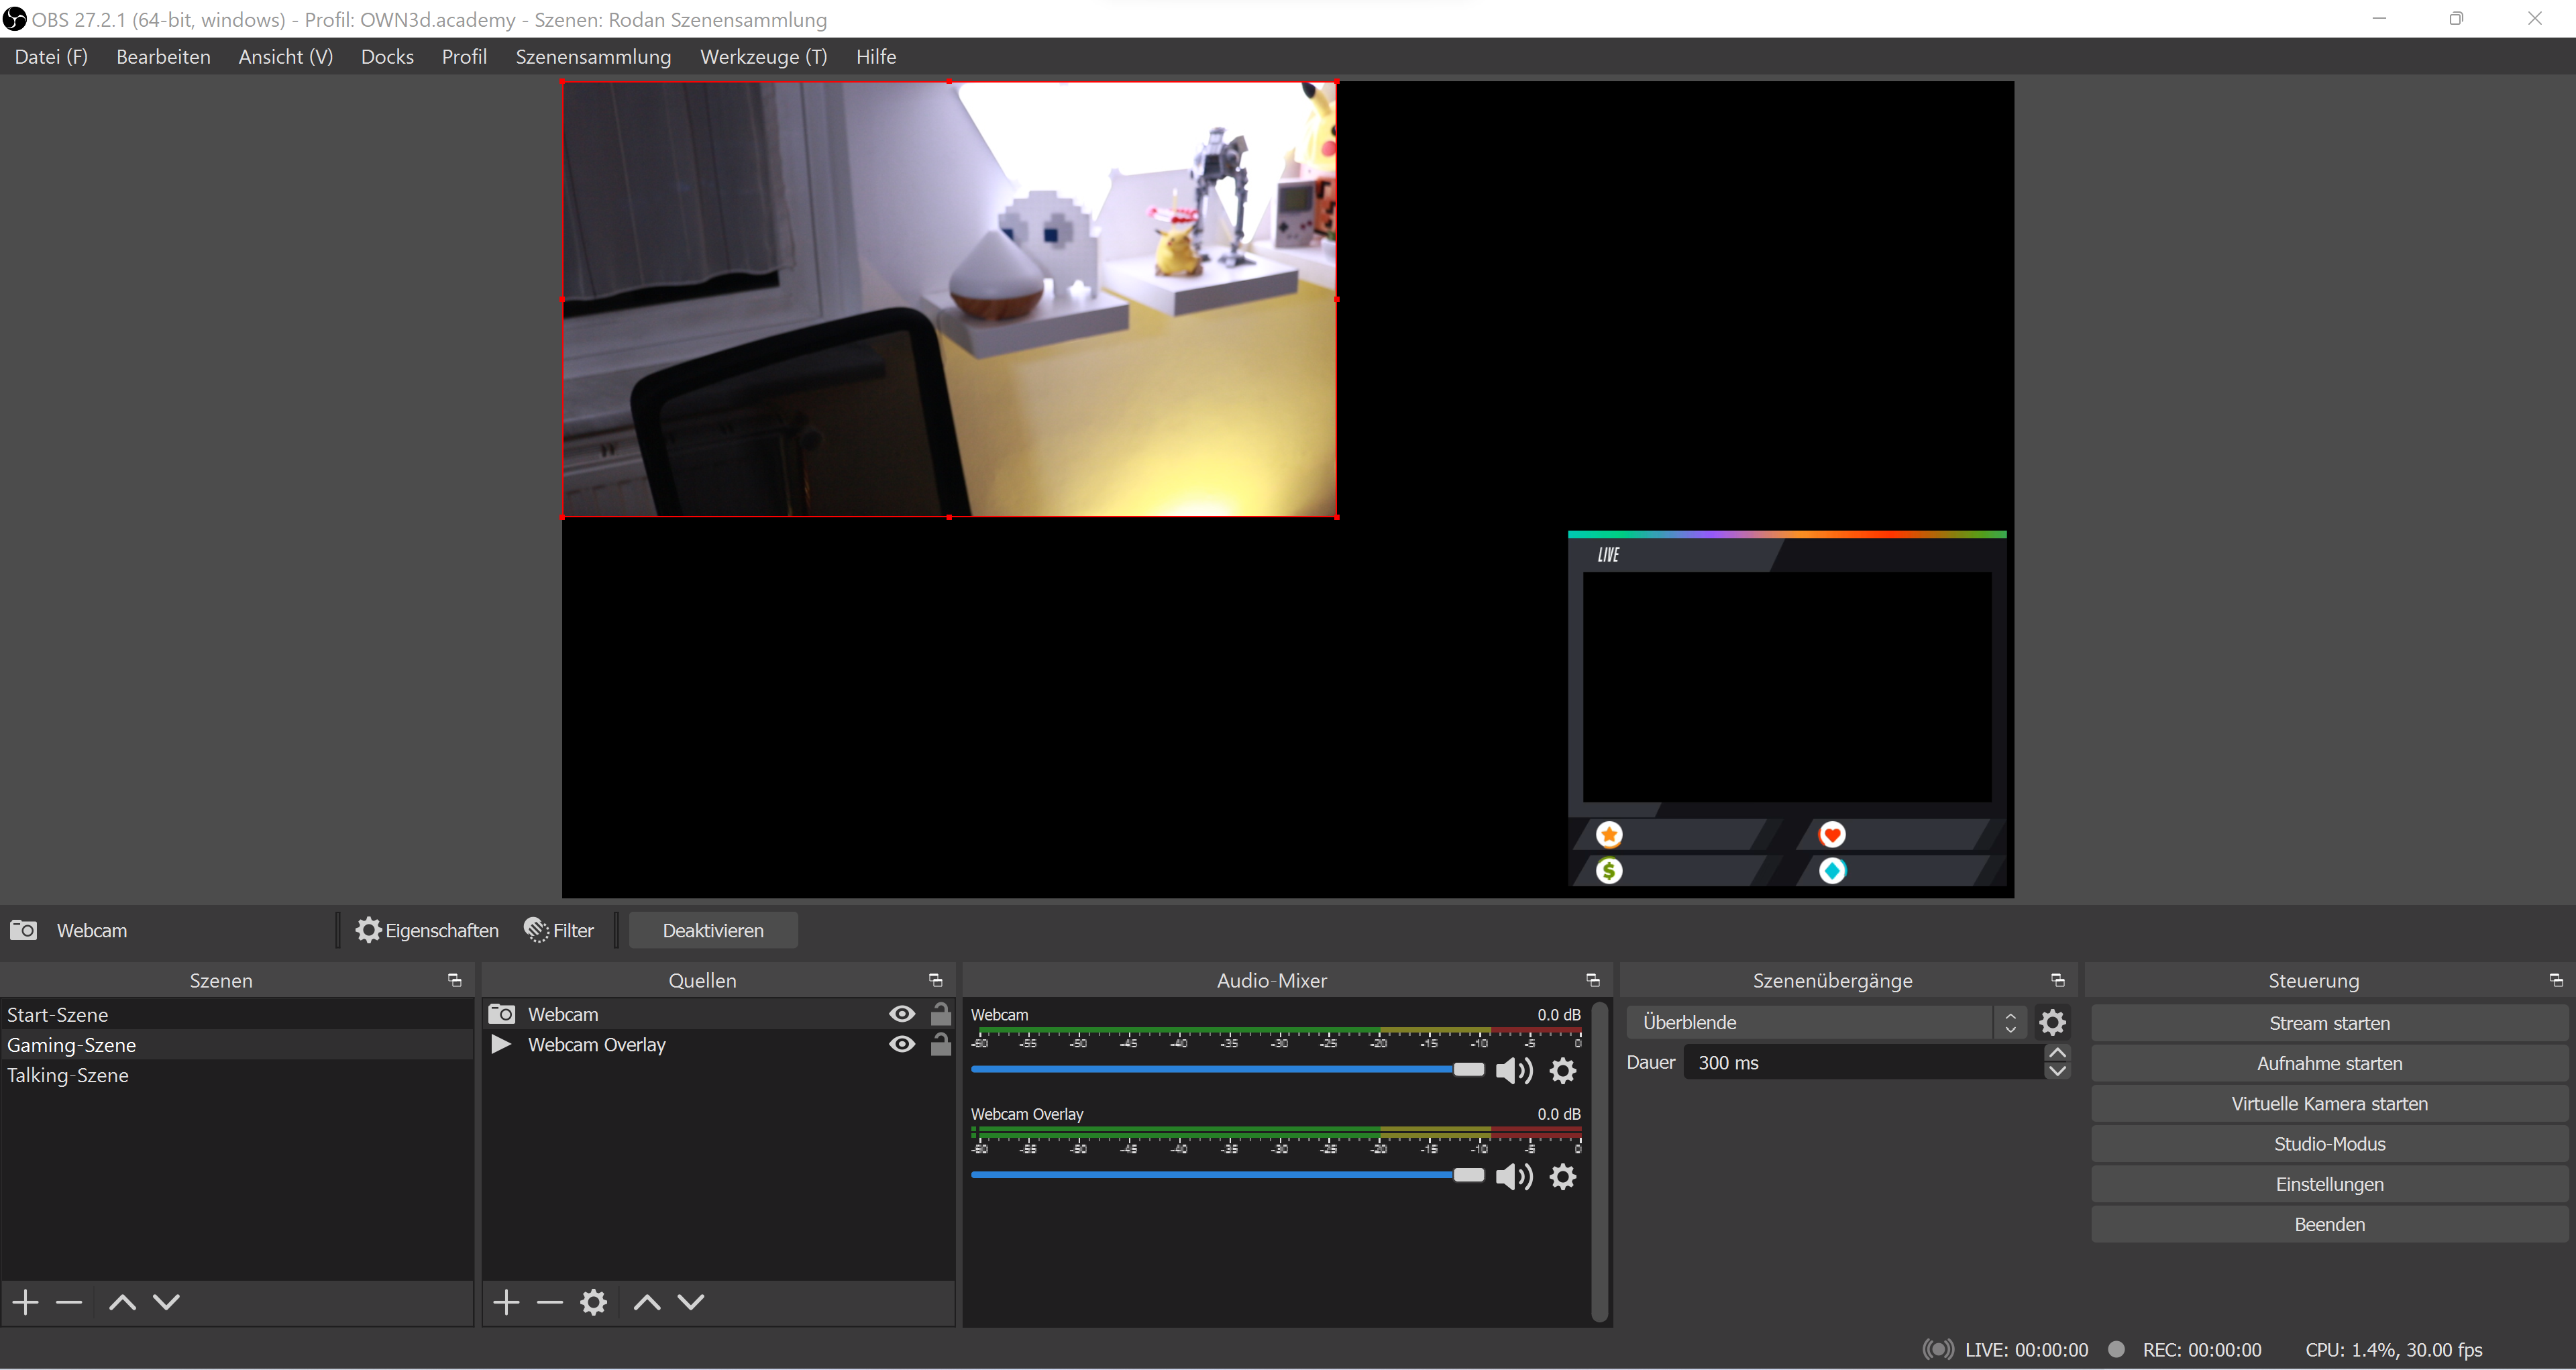Increase Dauer with the up stepper
2576x1370 pixels.
(2057, 1053)
